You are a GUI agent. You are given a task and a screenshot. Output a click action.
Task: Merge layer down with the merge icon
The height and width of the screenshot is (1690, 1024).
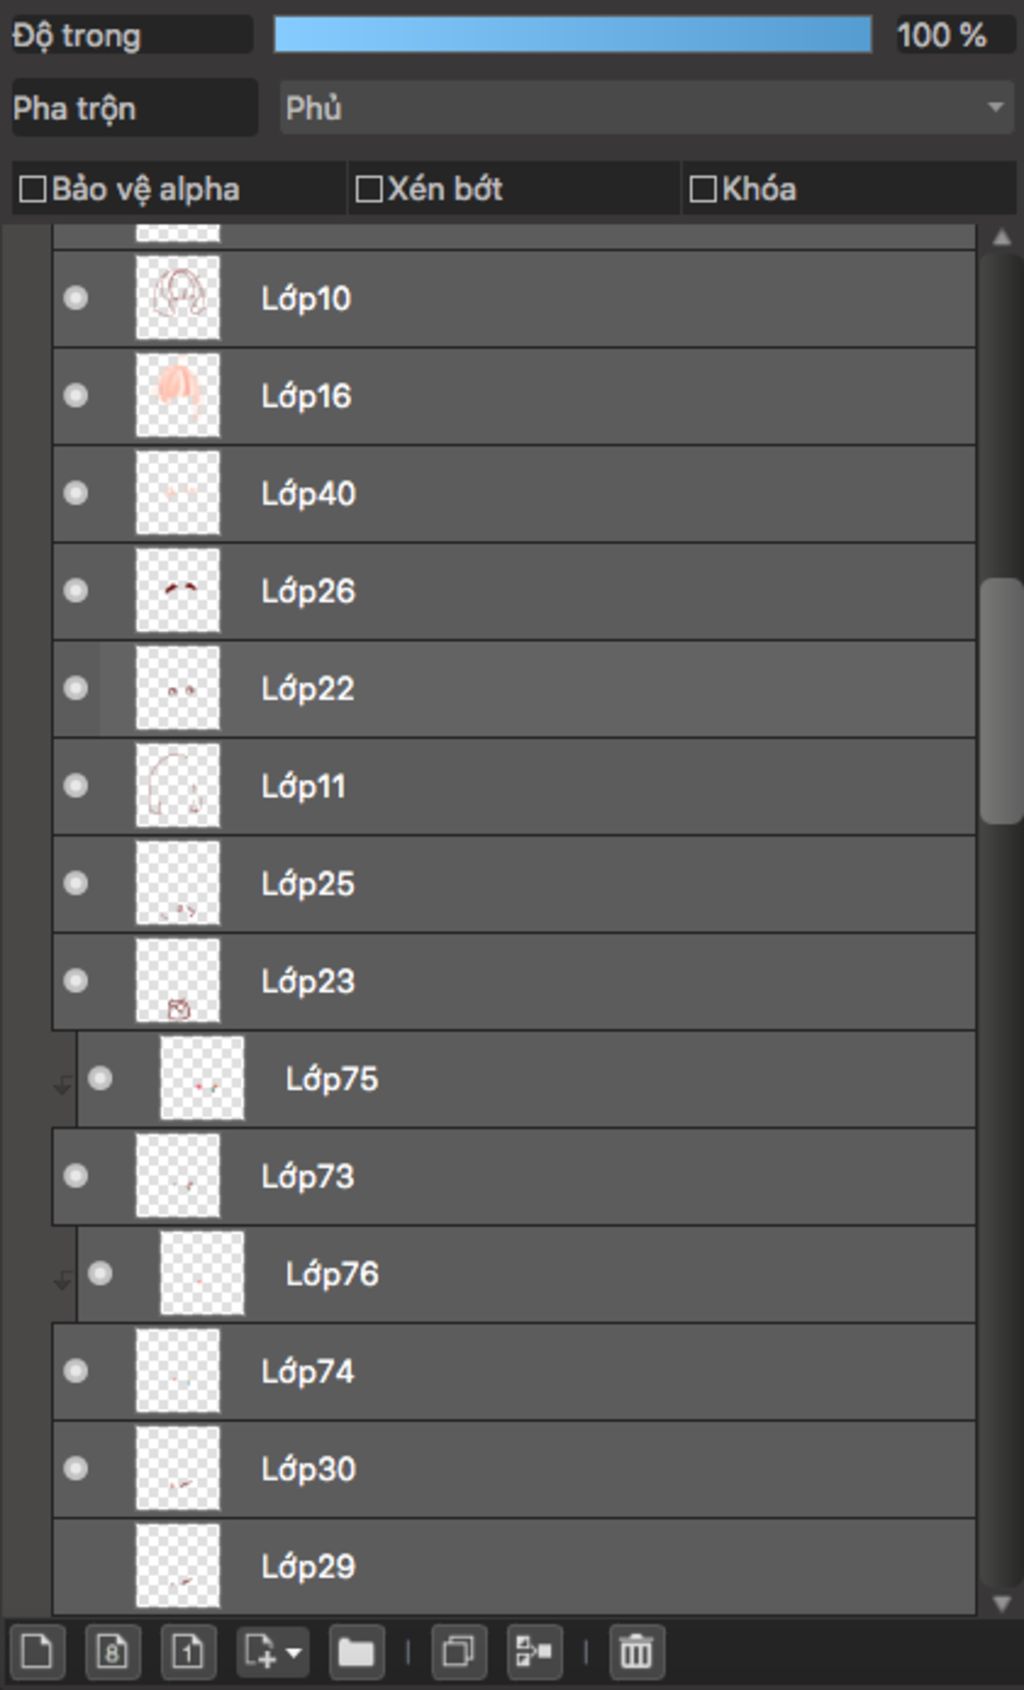tap(533, 1651)
